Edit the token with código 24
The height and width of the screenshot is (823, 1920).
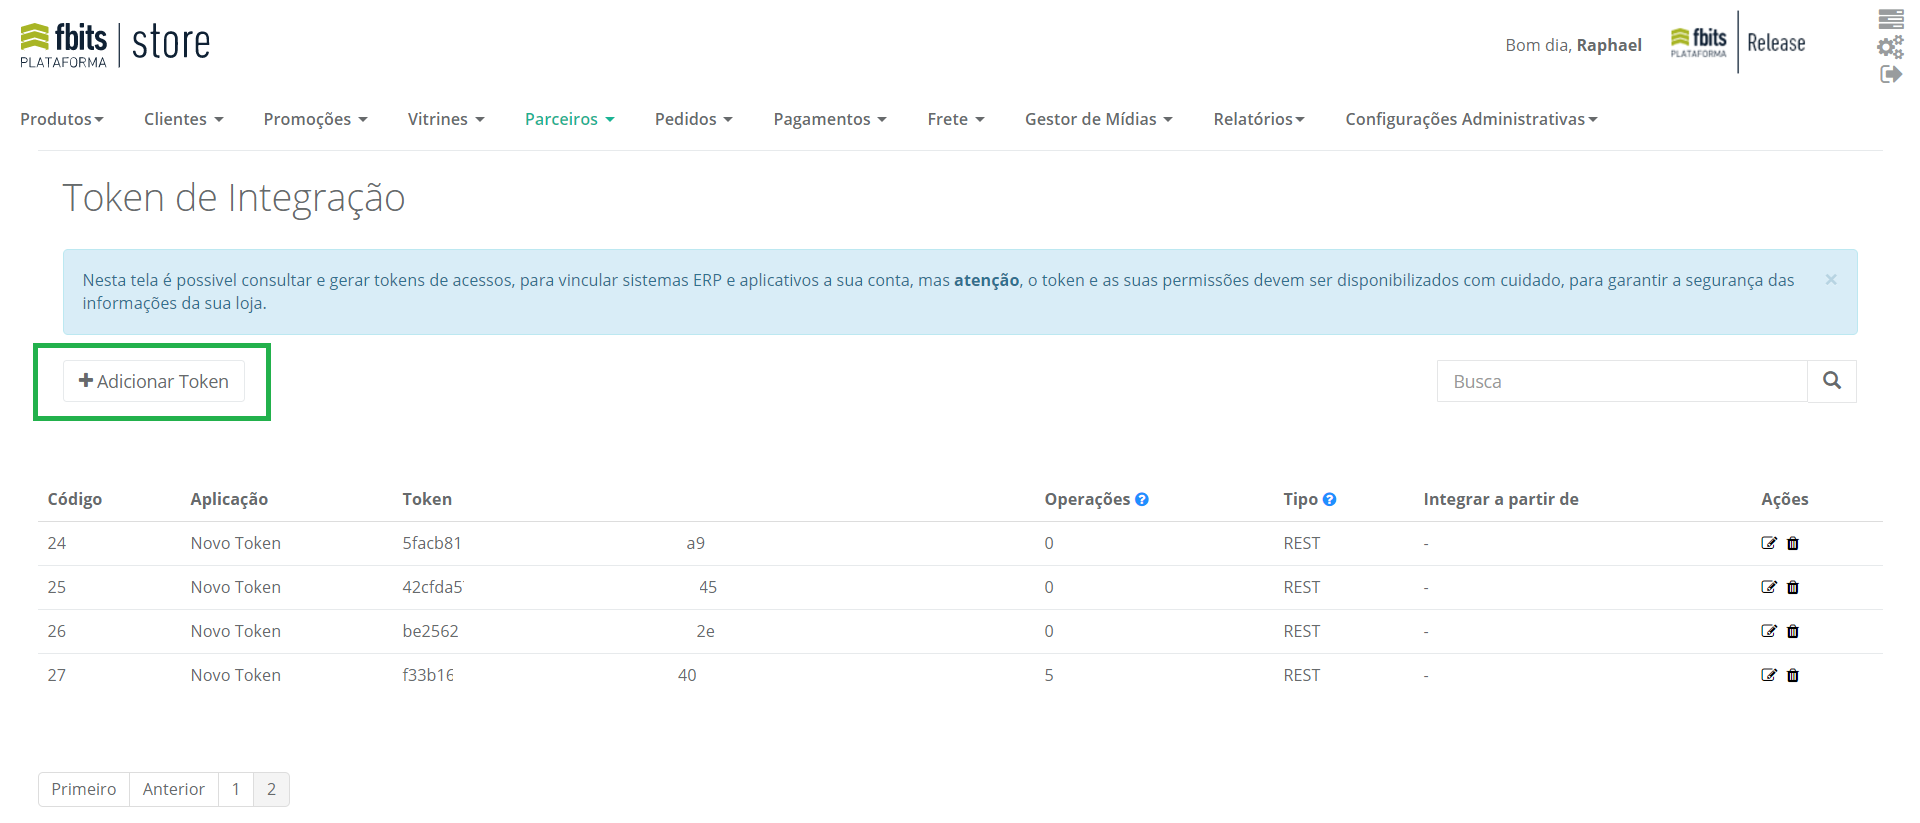(1768, 543)
